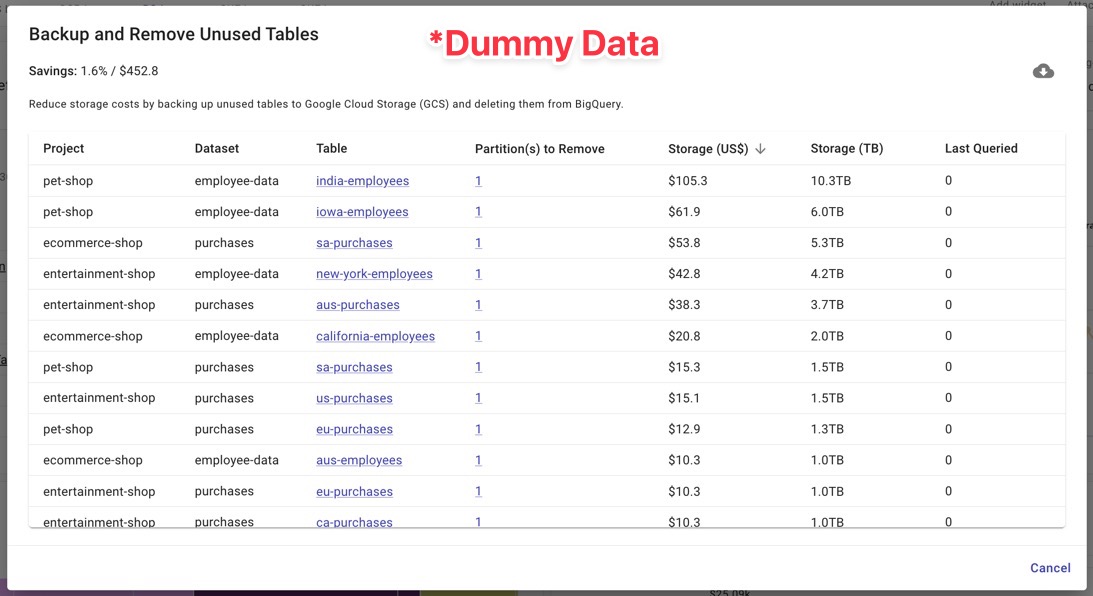Click pet-shop project in india-employees row
The width and height of the screenshot is (1093, 596).
[x=68, y=181]
